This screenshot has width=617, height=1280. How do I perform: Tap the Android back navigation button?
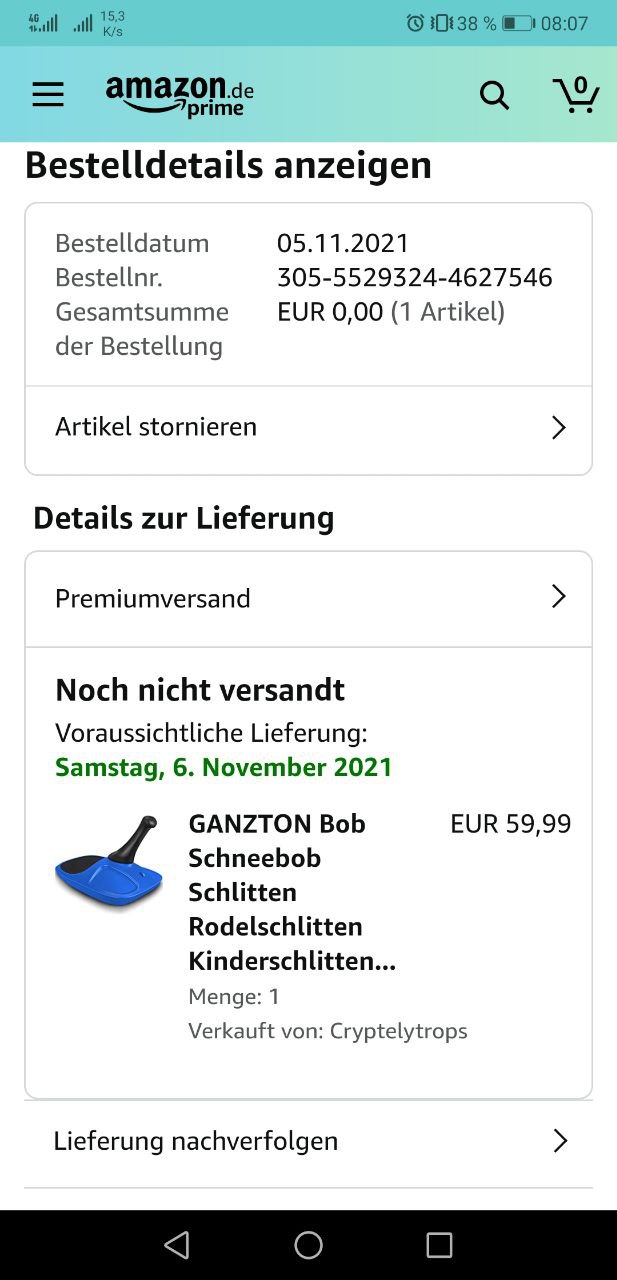[x=177, y=1245]
